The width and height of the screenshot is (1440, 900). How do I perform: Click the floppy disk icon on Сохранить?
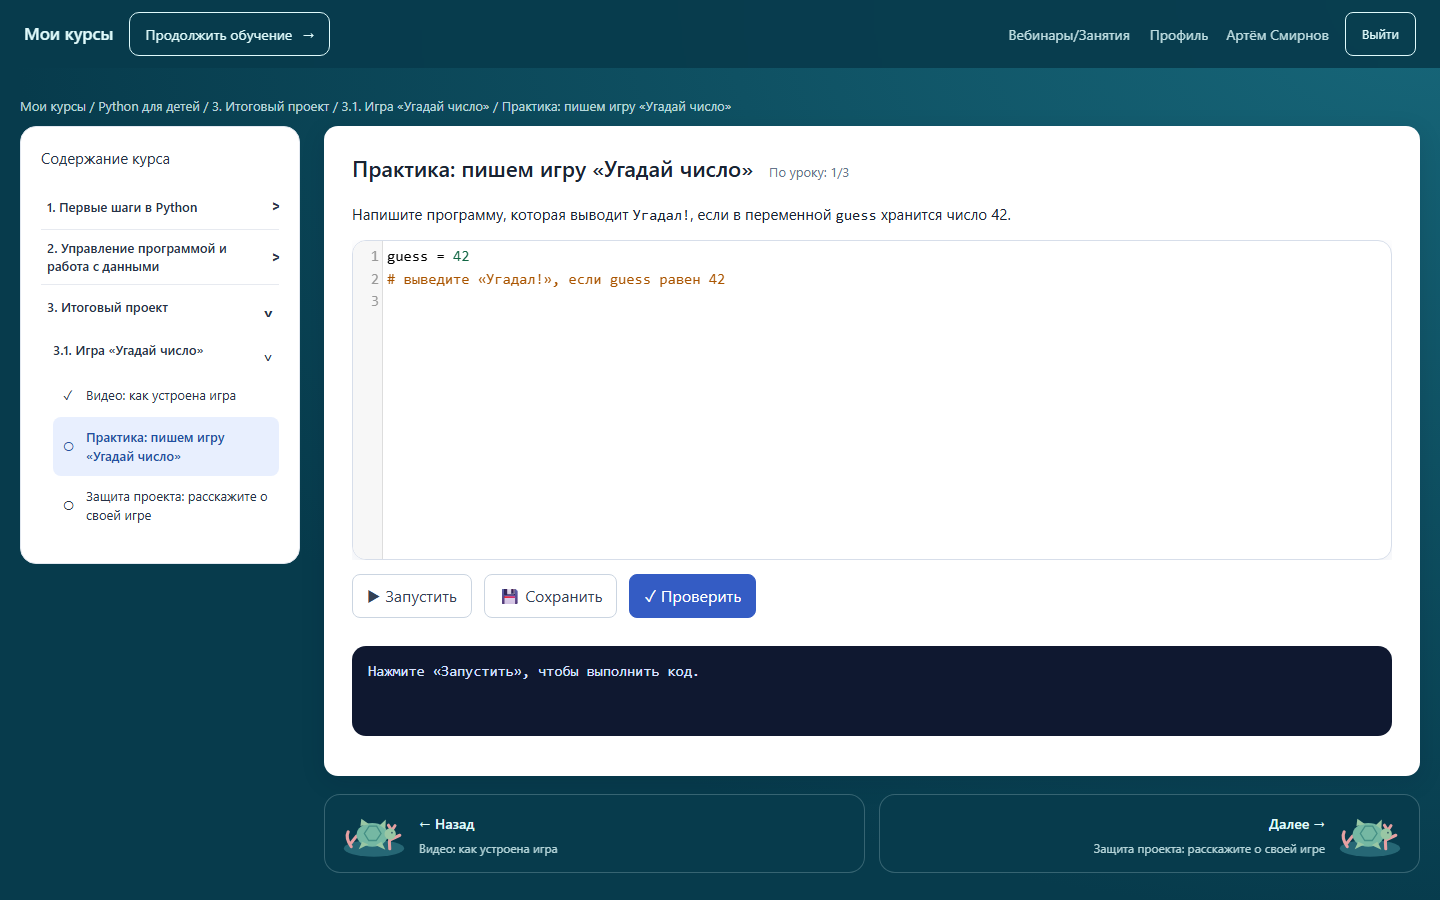point(510,596)
